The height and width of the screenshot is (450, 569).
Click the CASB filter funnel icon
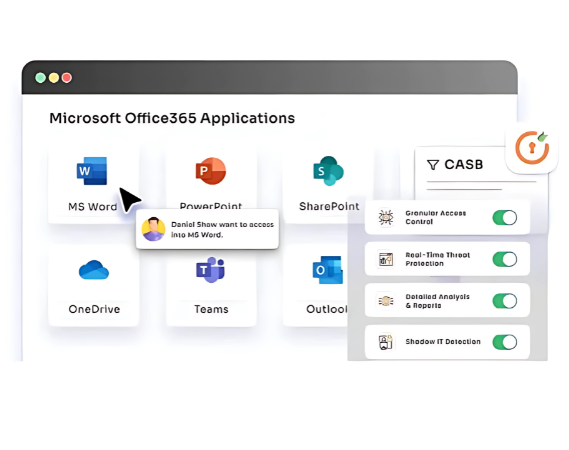coord(433,165)
